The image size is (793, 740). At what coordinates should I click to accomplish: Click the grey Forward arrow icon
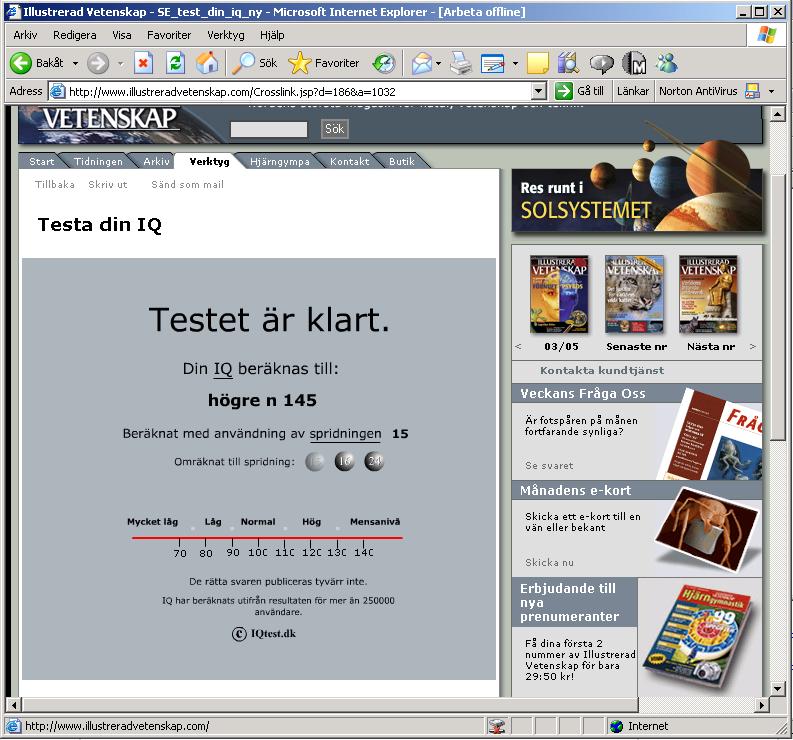pos(98,63)
